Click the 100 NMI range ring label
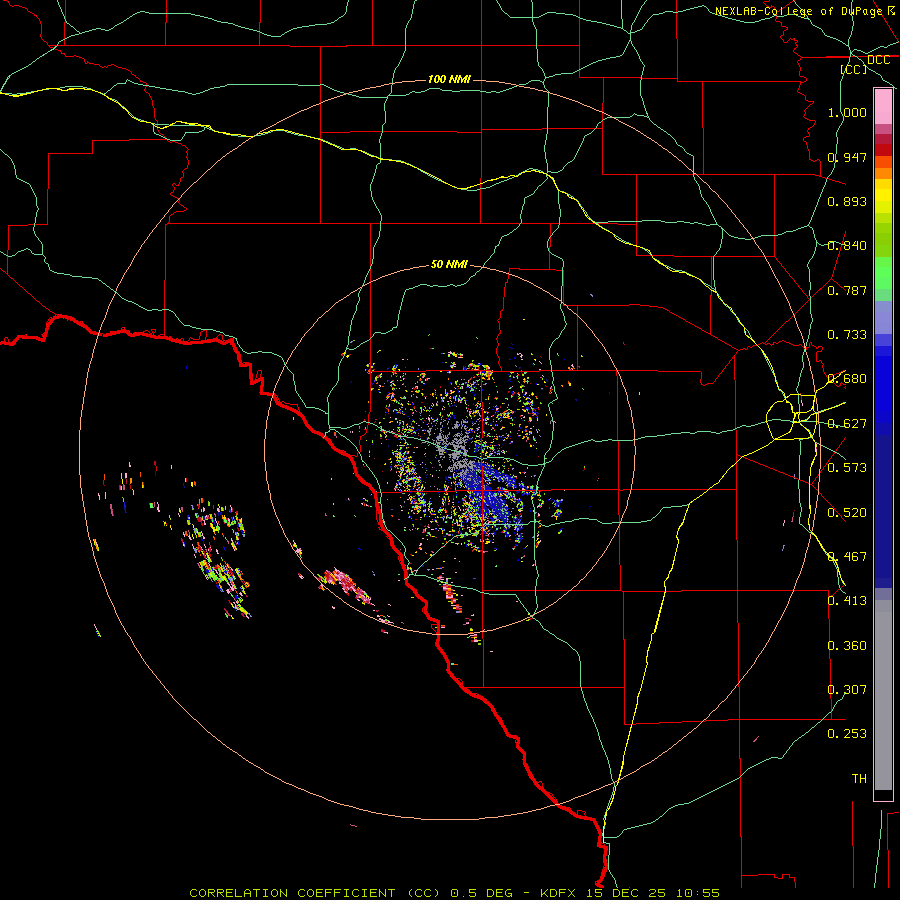Image resolution: width=900 pixels, height=900 pixels. pyautogui.click(x=449, y=79)
